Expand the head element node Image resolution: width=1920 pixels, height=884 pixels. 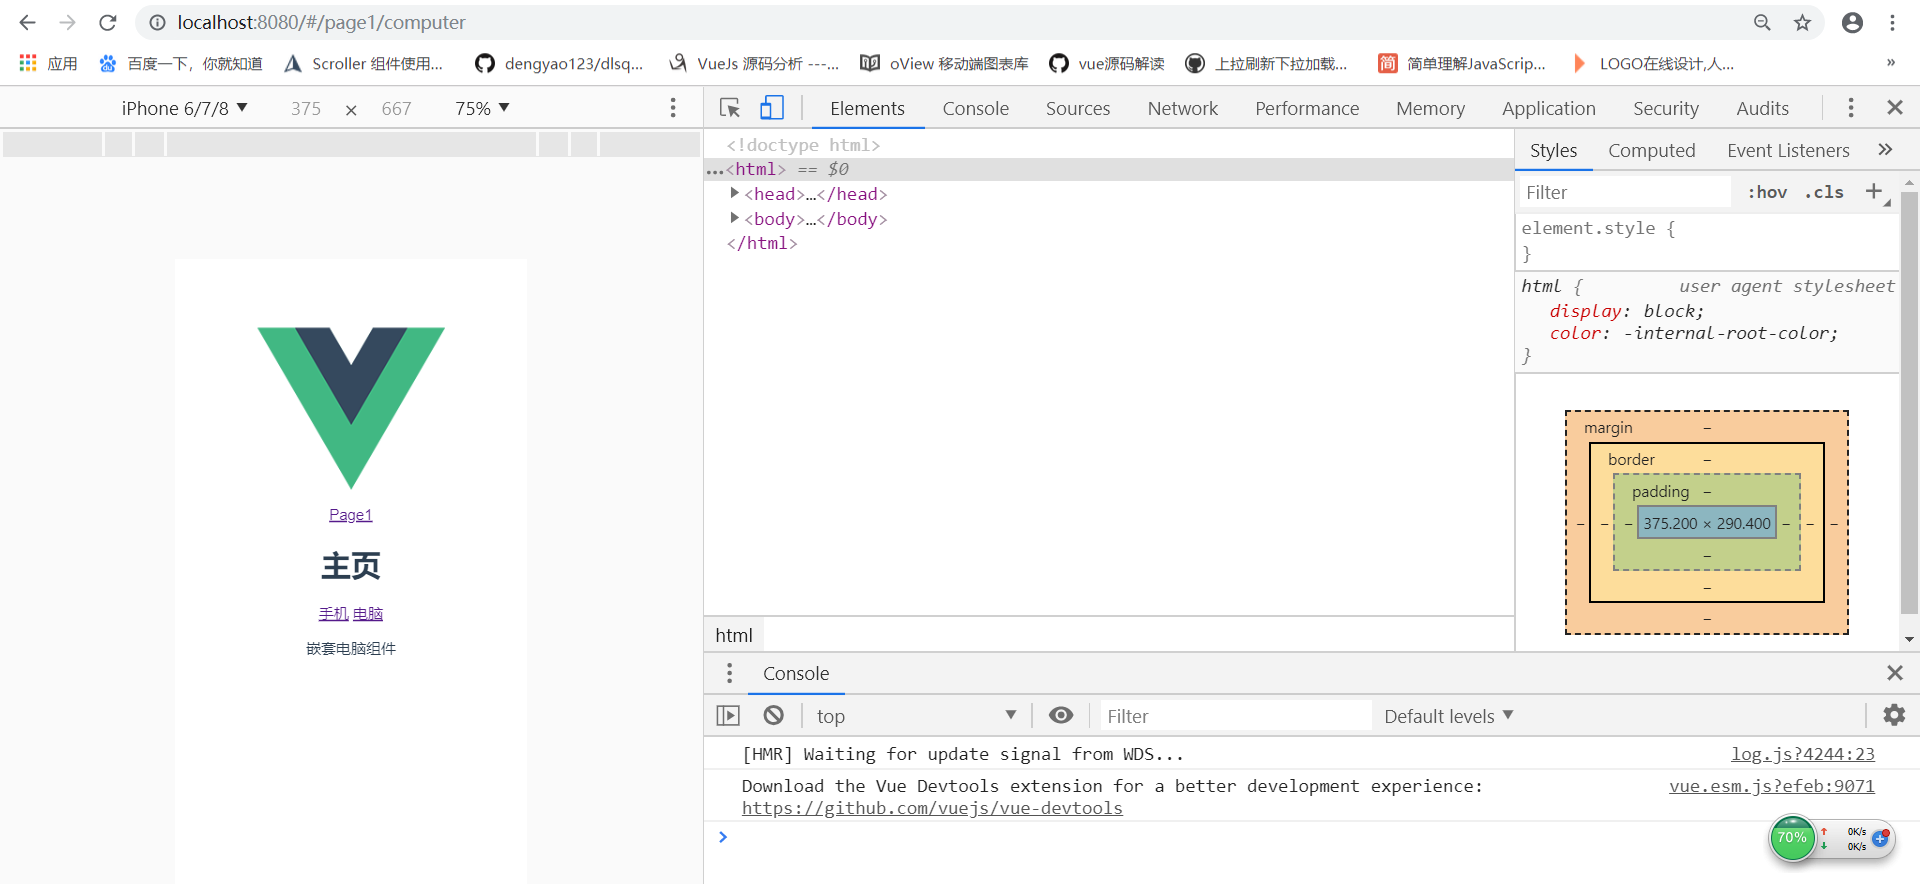(735, 193)
